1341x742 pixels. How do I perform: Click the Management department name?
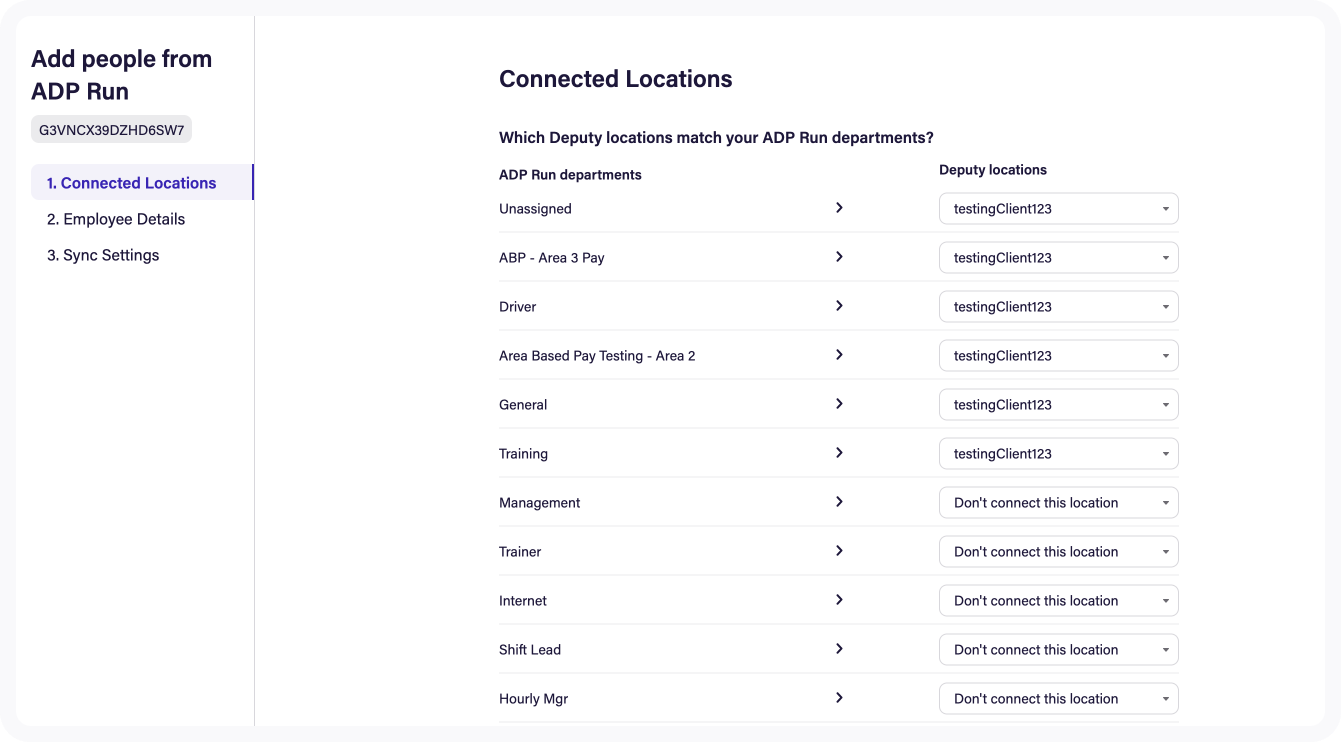pyautogui.click(x=540, y=503)
